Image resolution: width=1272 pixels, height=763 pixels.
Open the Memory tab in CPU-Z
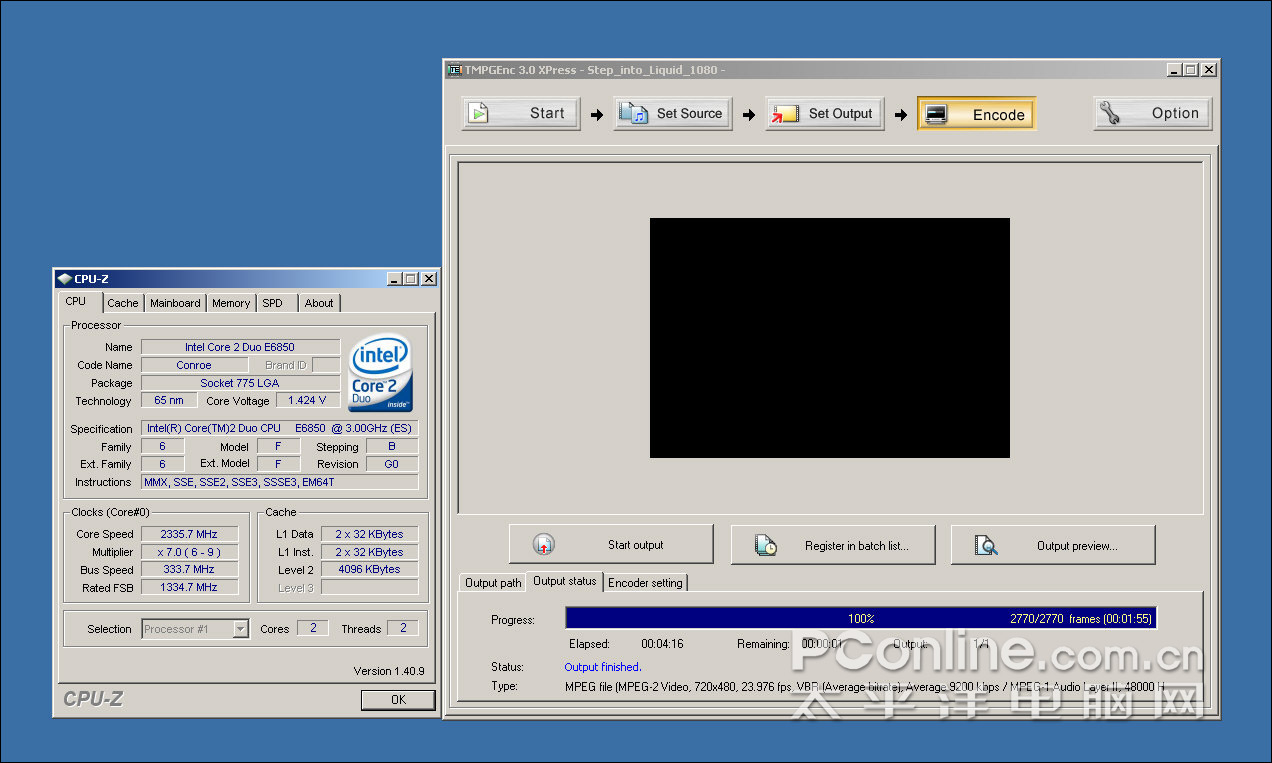pos(231,303)
